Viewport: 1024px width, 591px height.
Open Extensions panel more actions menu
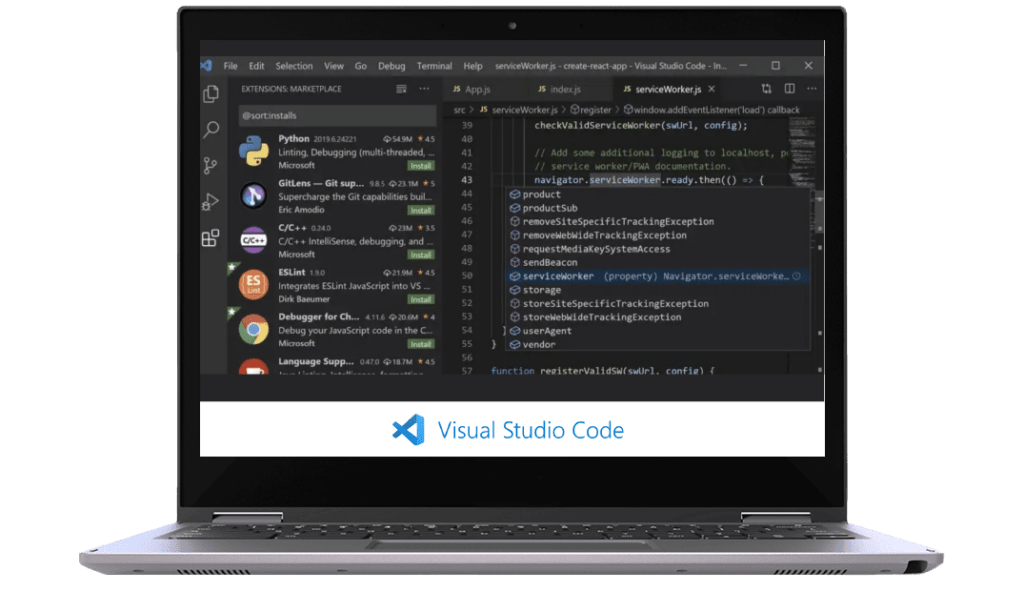click(x=424, y=89)
